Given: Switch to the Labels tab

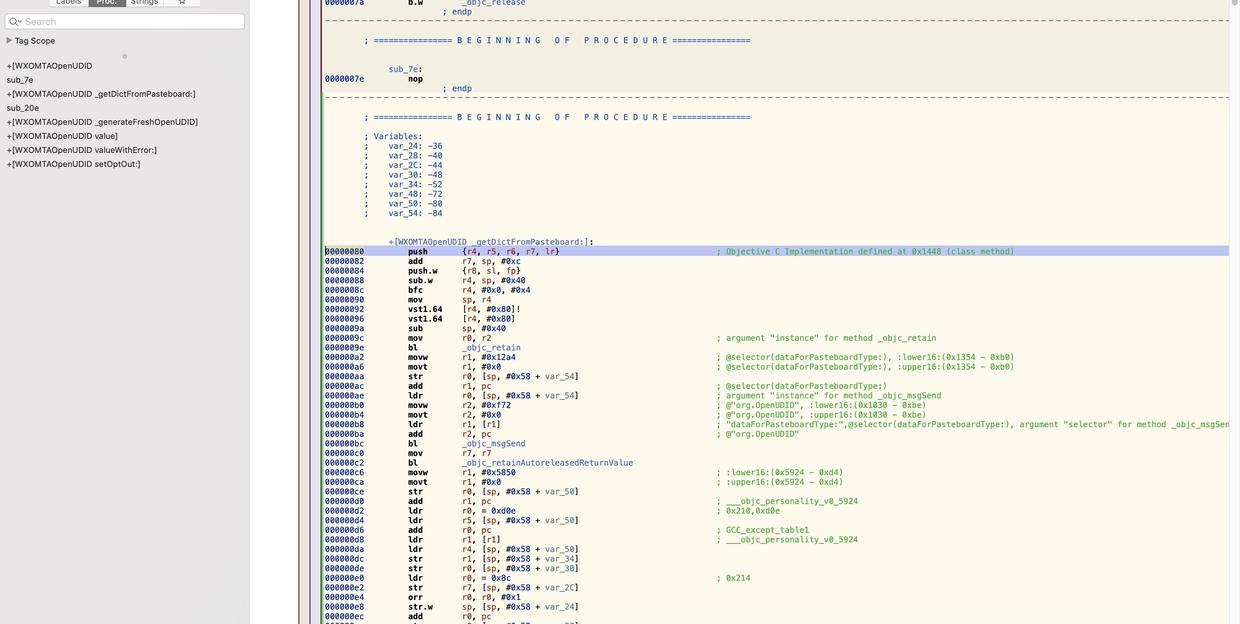Looking at the screenshot, I should pos(69,2).
